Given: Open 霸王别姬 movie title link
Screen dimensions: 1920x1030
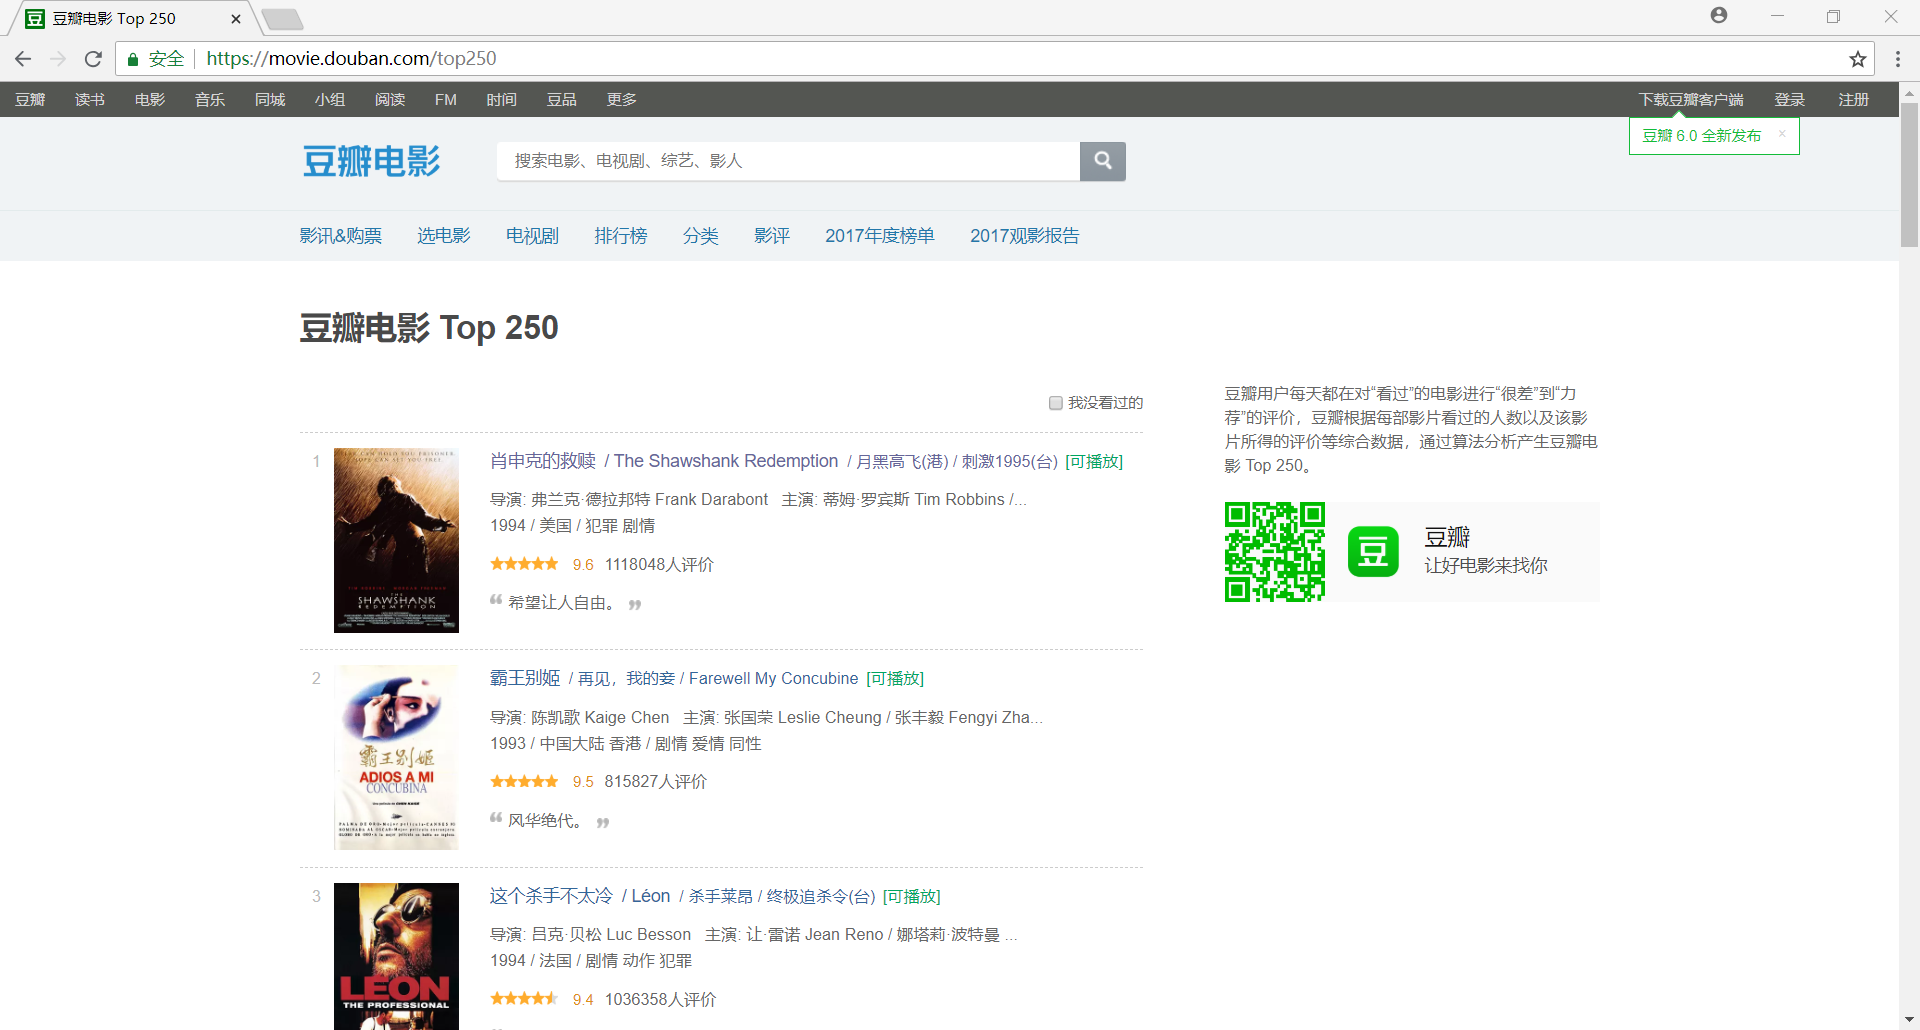Looking at the screenshot, I should click(x=525, y=678).
